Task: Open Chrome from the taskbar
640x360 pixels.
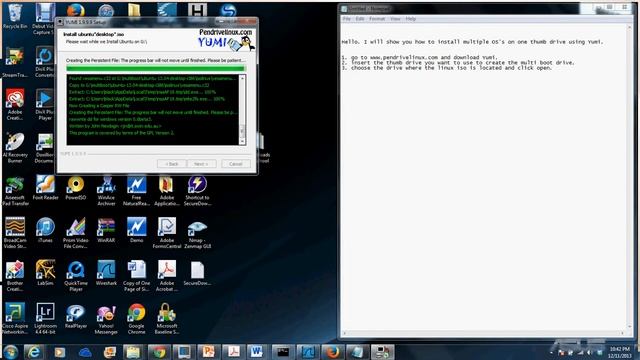Action: 159,352
